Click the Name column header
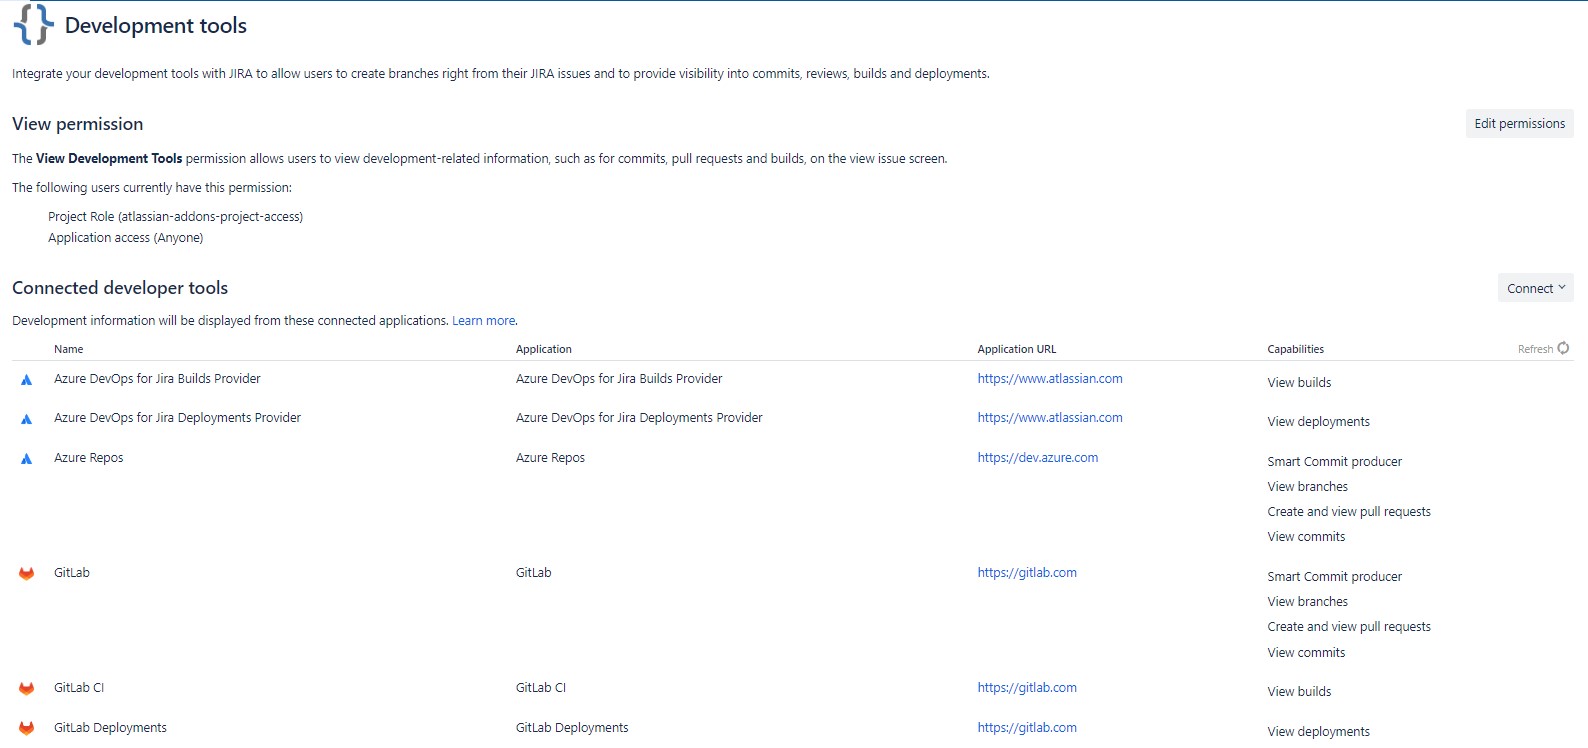 point(69,349)
